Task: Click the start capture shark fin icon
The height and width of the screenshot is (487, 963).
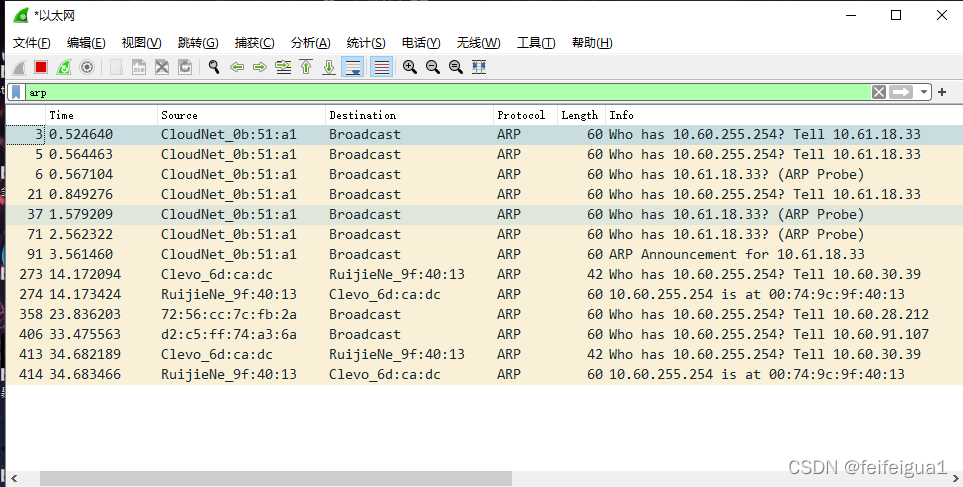Action: 19,67
